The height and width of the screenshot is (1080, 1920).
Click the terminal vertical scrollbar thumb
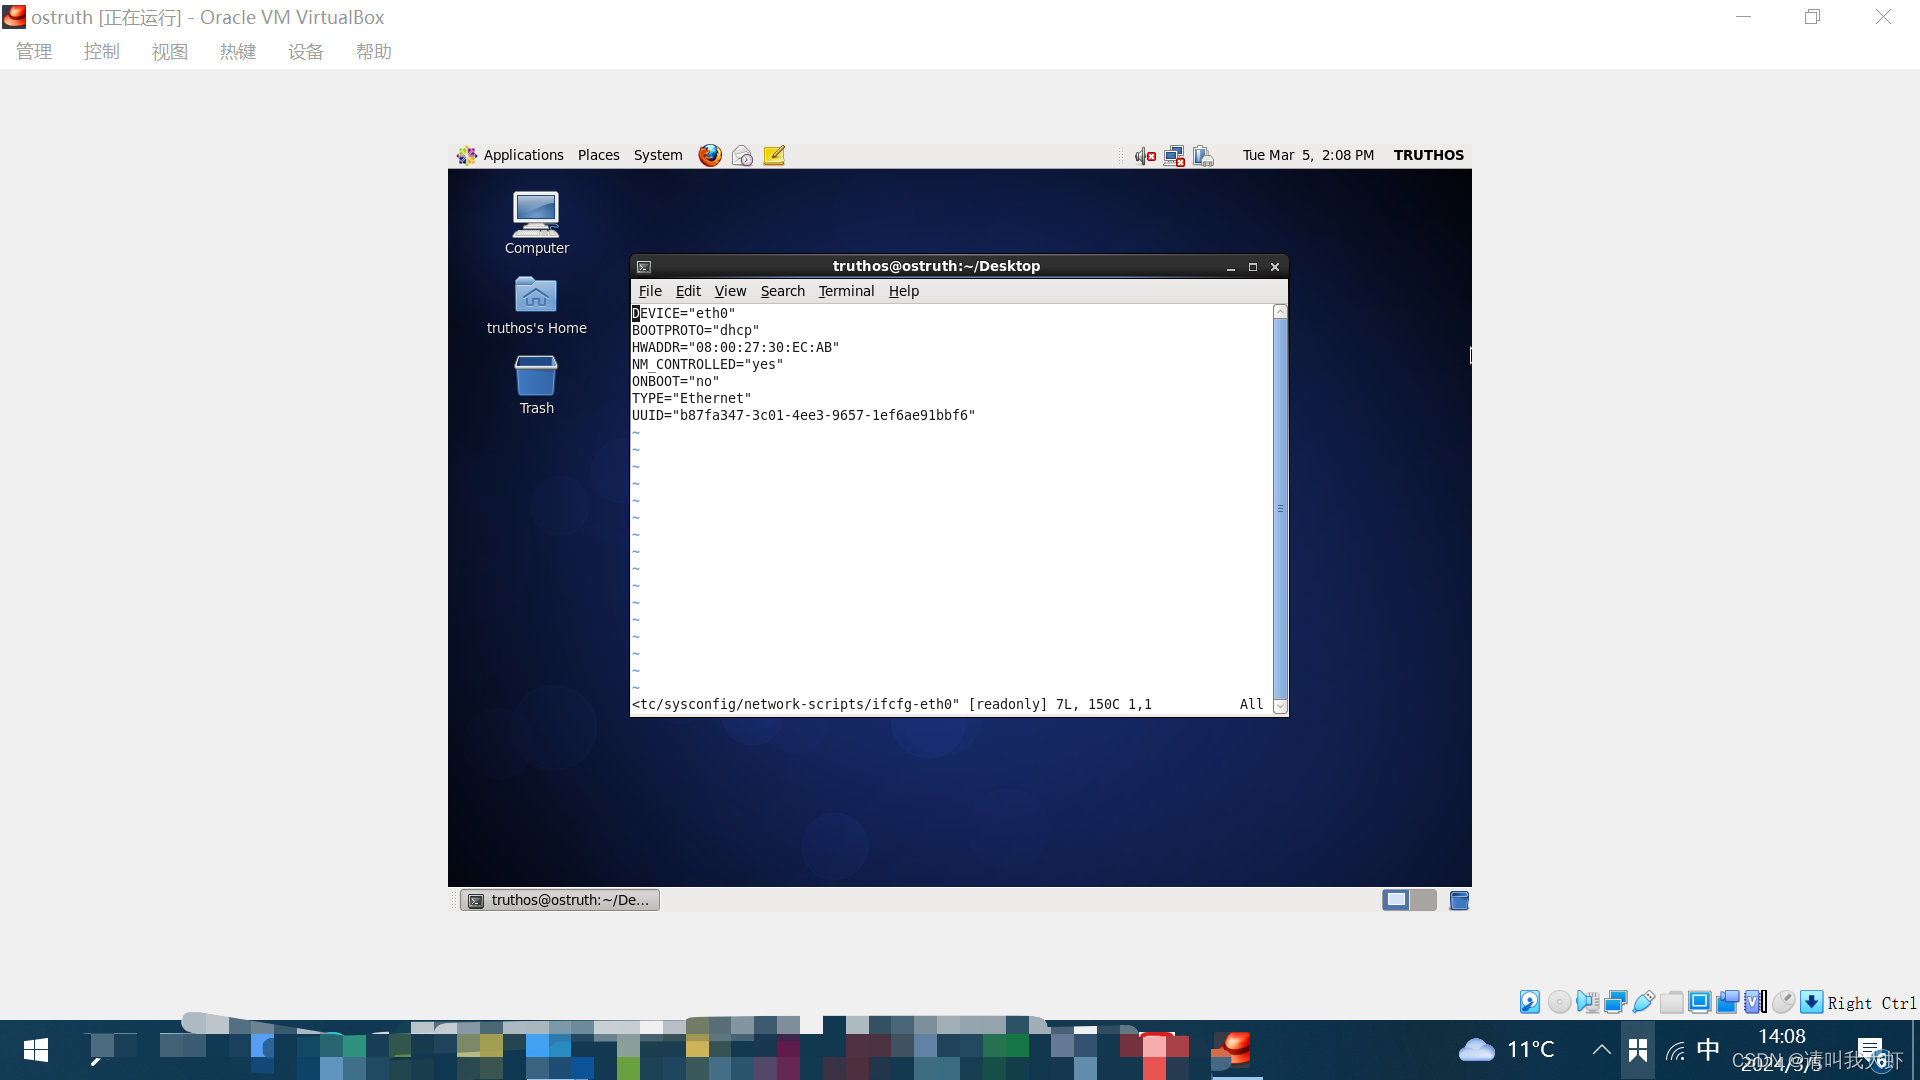1280,509
